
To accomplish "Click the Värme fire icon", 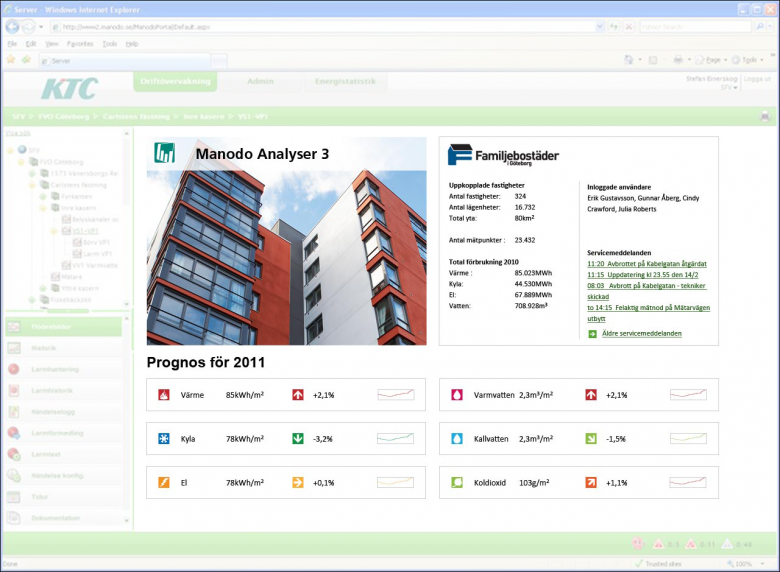I will [164, 395].
